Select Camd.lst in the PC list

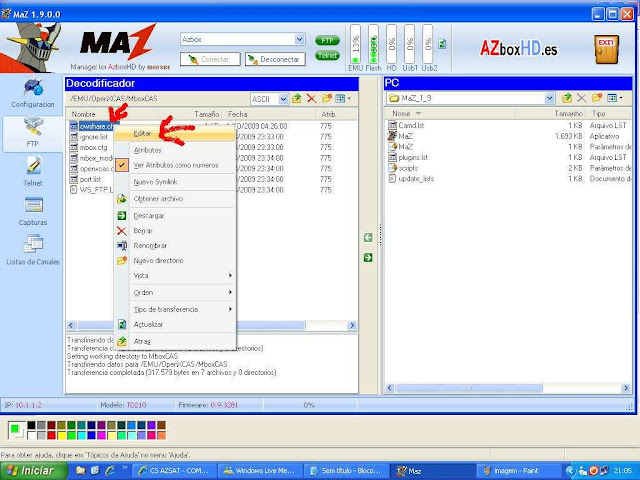coord(411,125)
